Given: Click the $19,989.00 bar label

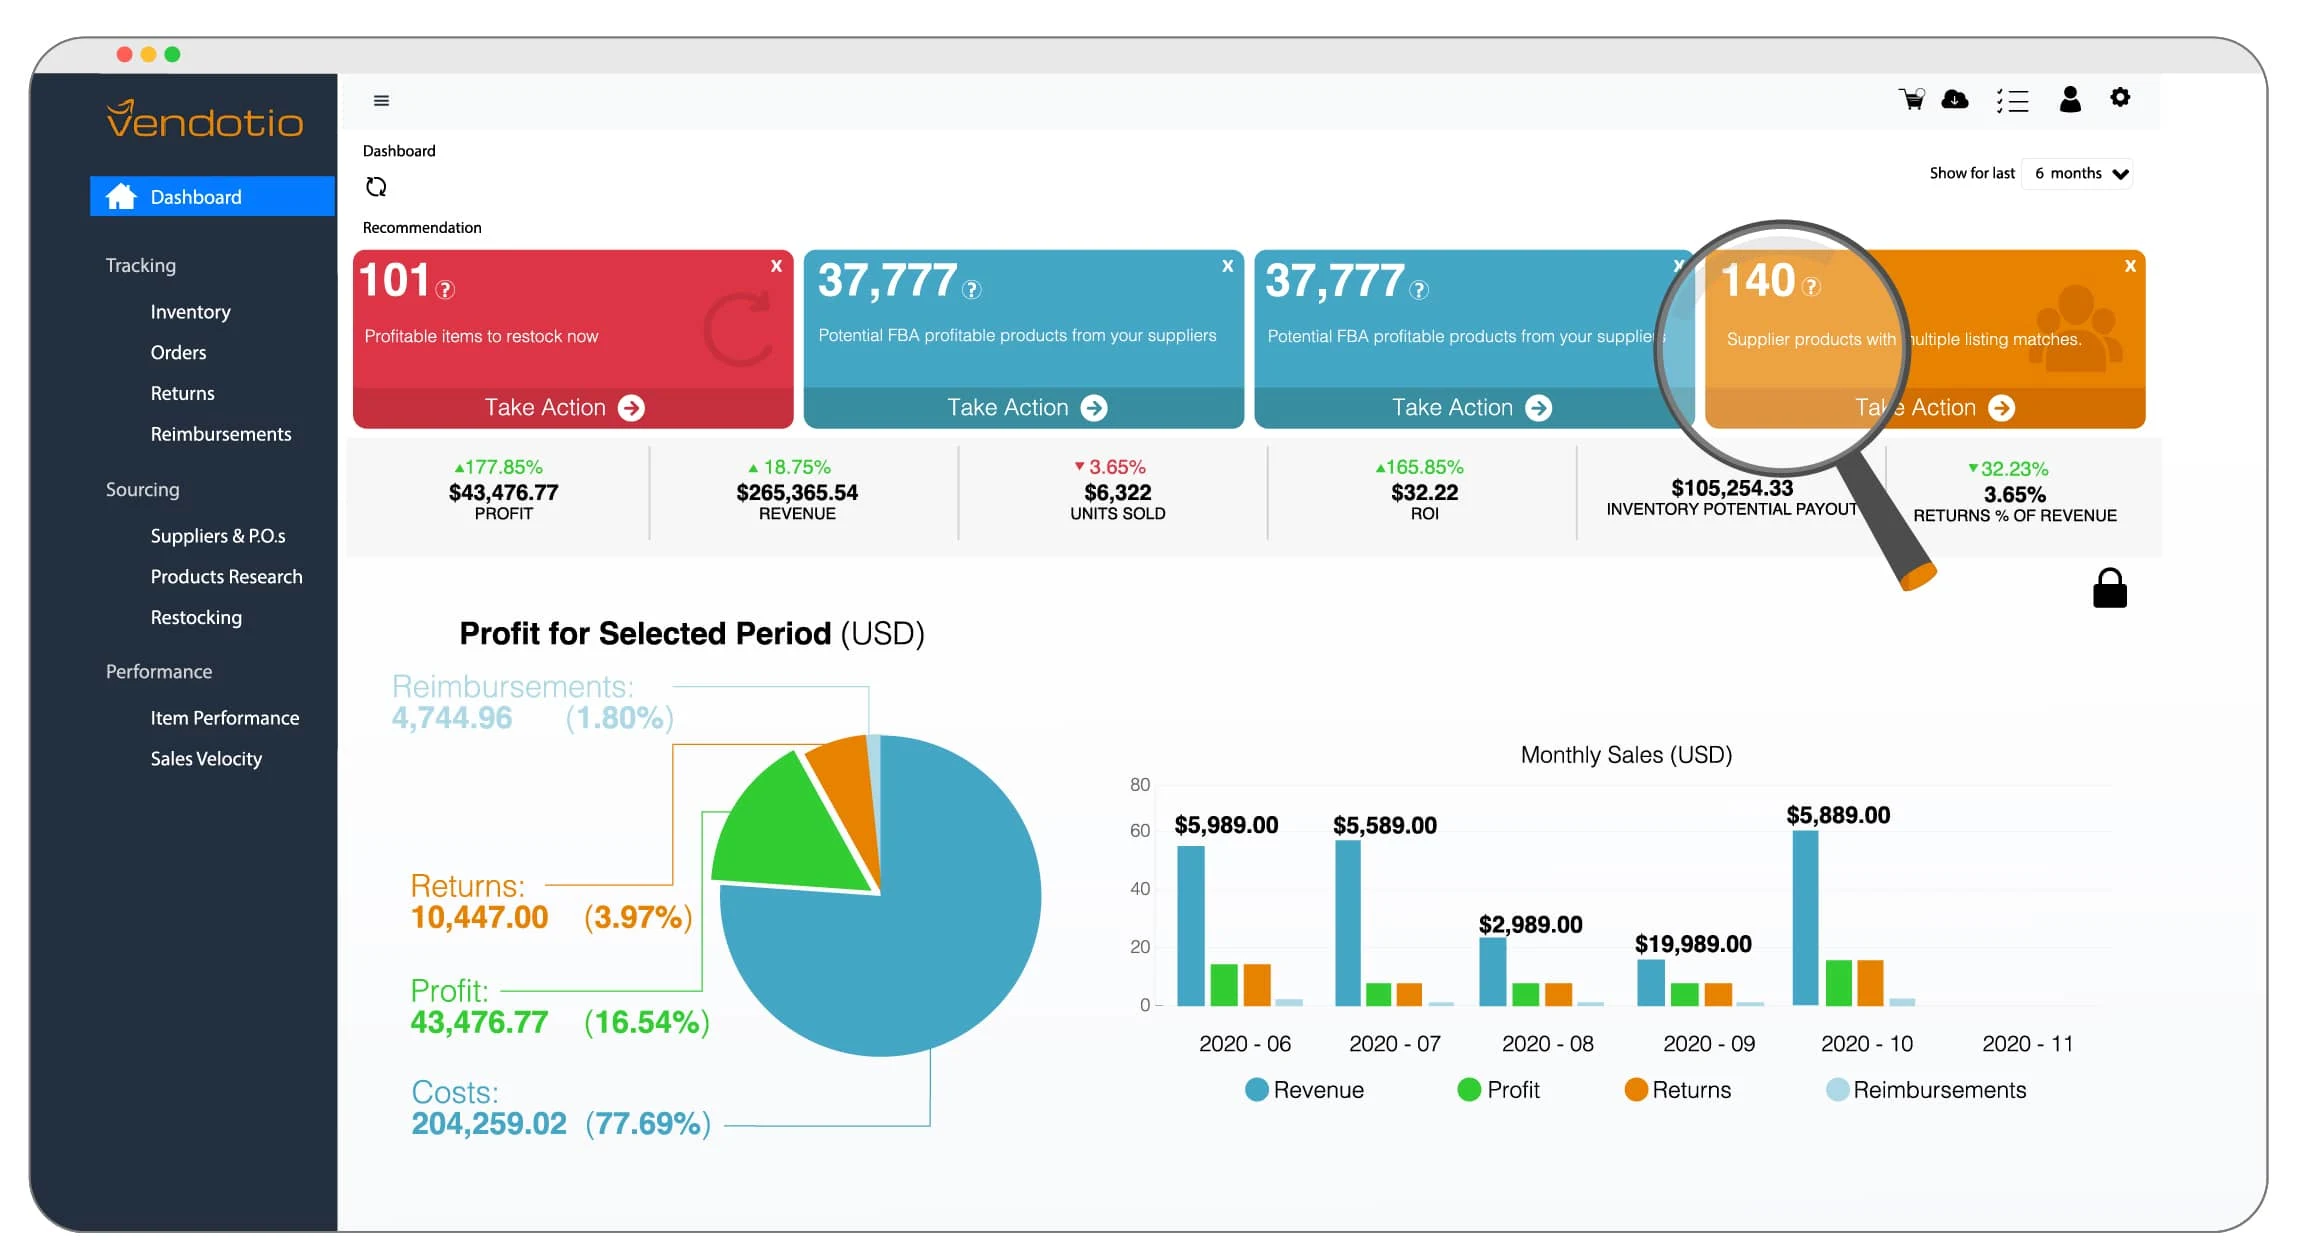Looking at the screenshot, I should point(1693,944).
